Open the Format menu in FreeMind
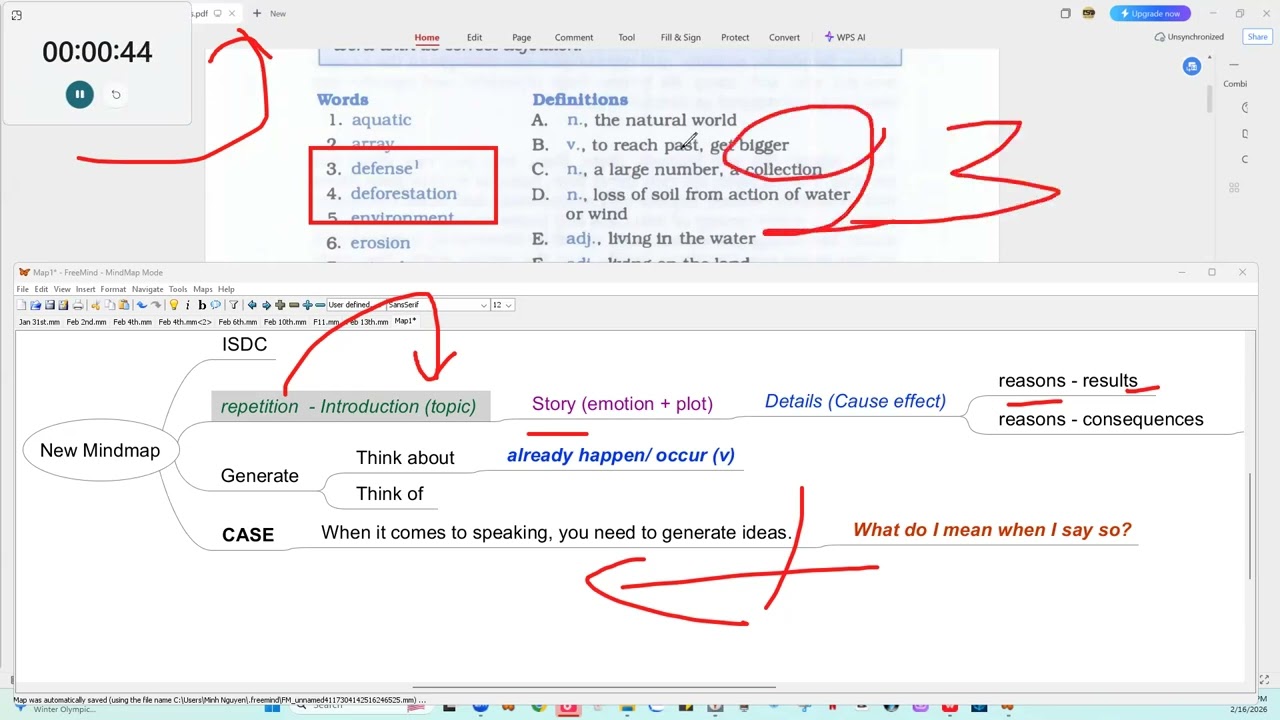 point(113,289)
